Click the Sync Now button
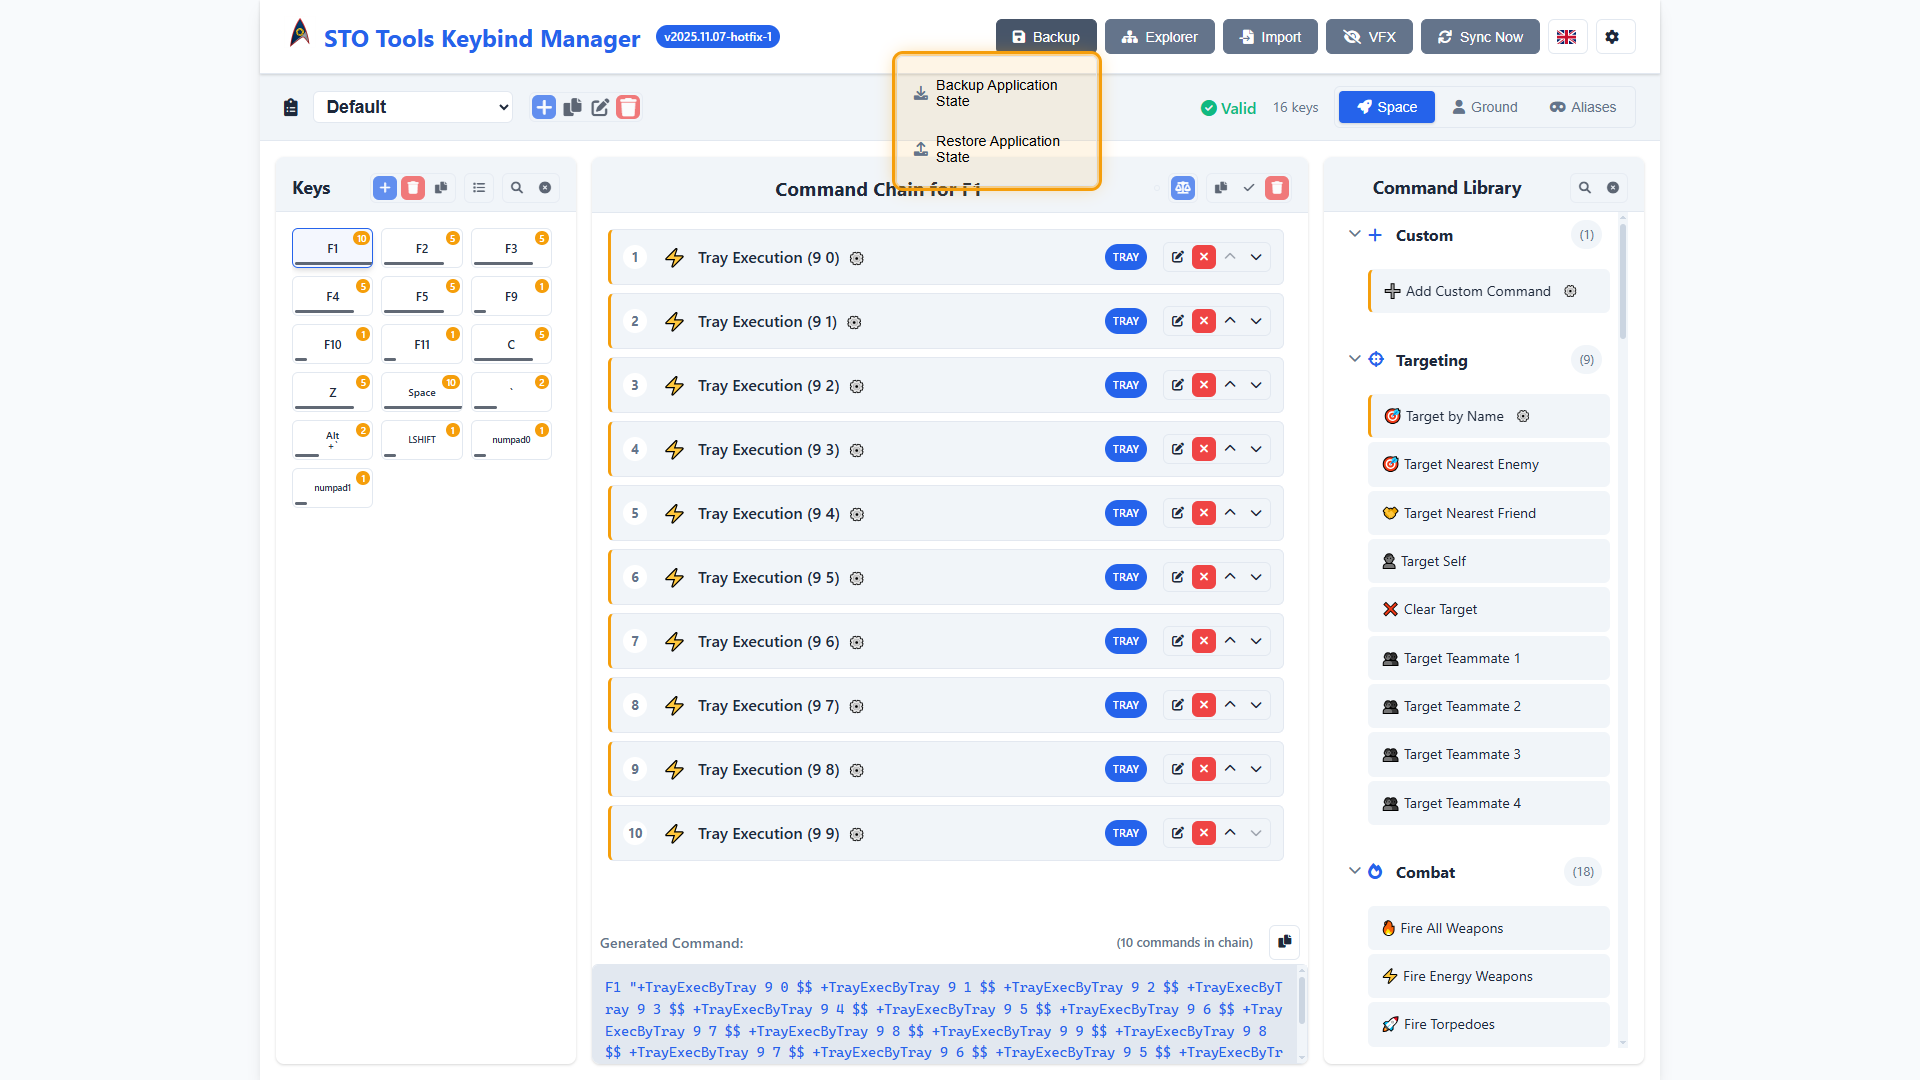The width and height of the screenshot is (1920, 1080). tap(1479, 37)
